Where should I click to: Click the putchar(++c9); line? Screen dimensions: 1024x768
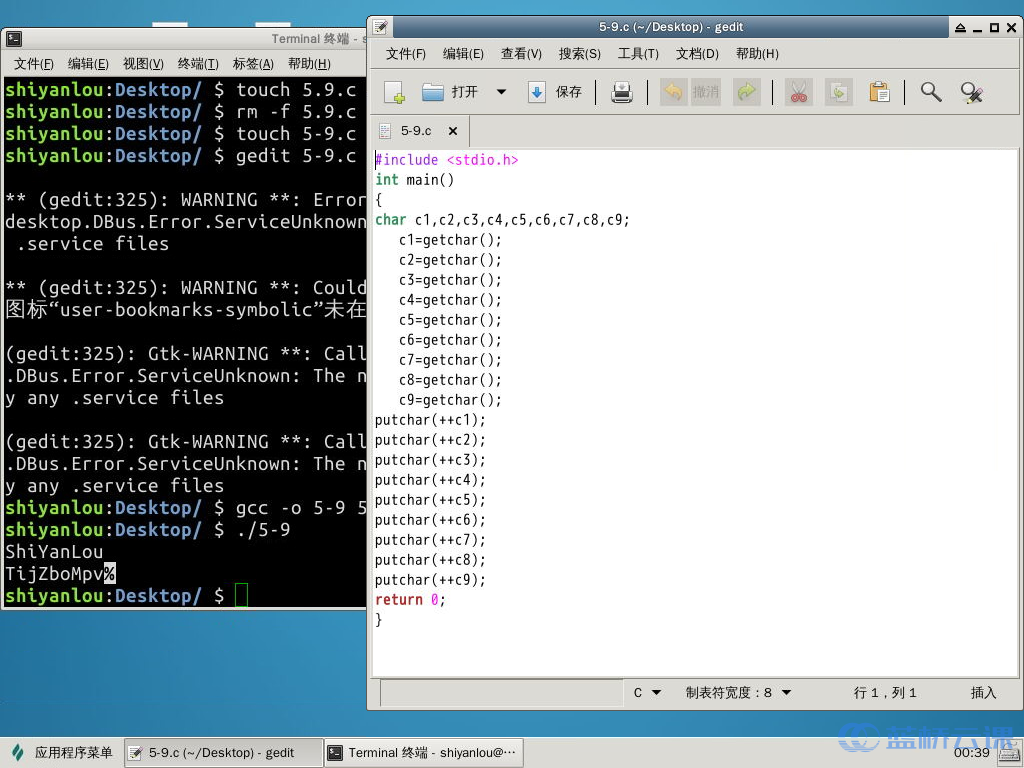[x=430, y=580]
